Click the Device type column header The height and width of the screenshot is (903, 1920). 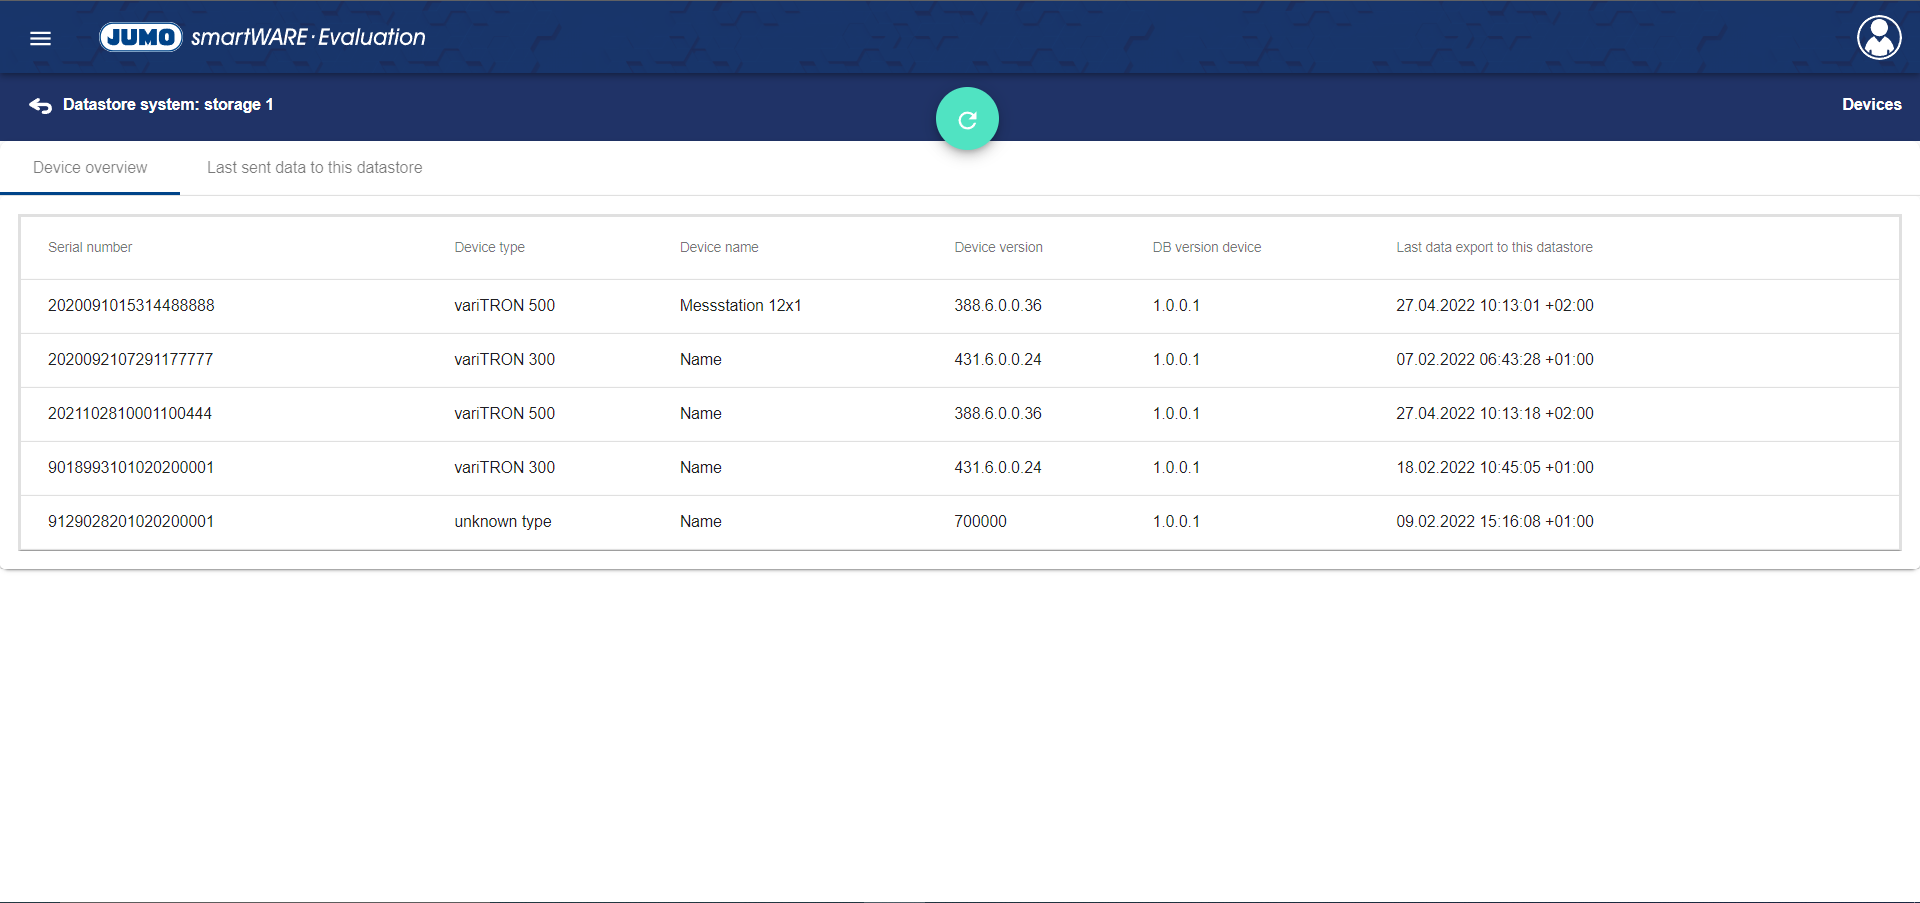[x=489, y=247]
